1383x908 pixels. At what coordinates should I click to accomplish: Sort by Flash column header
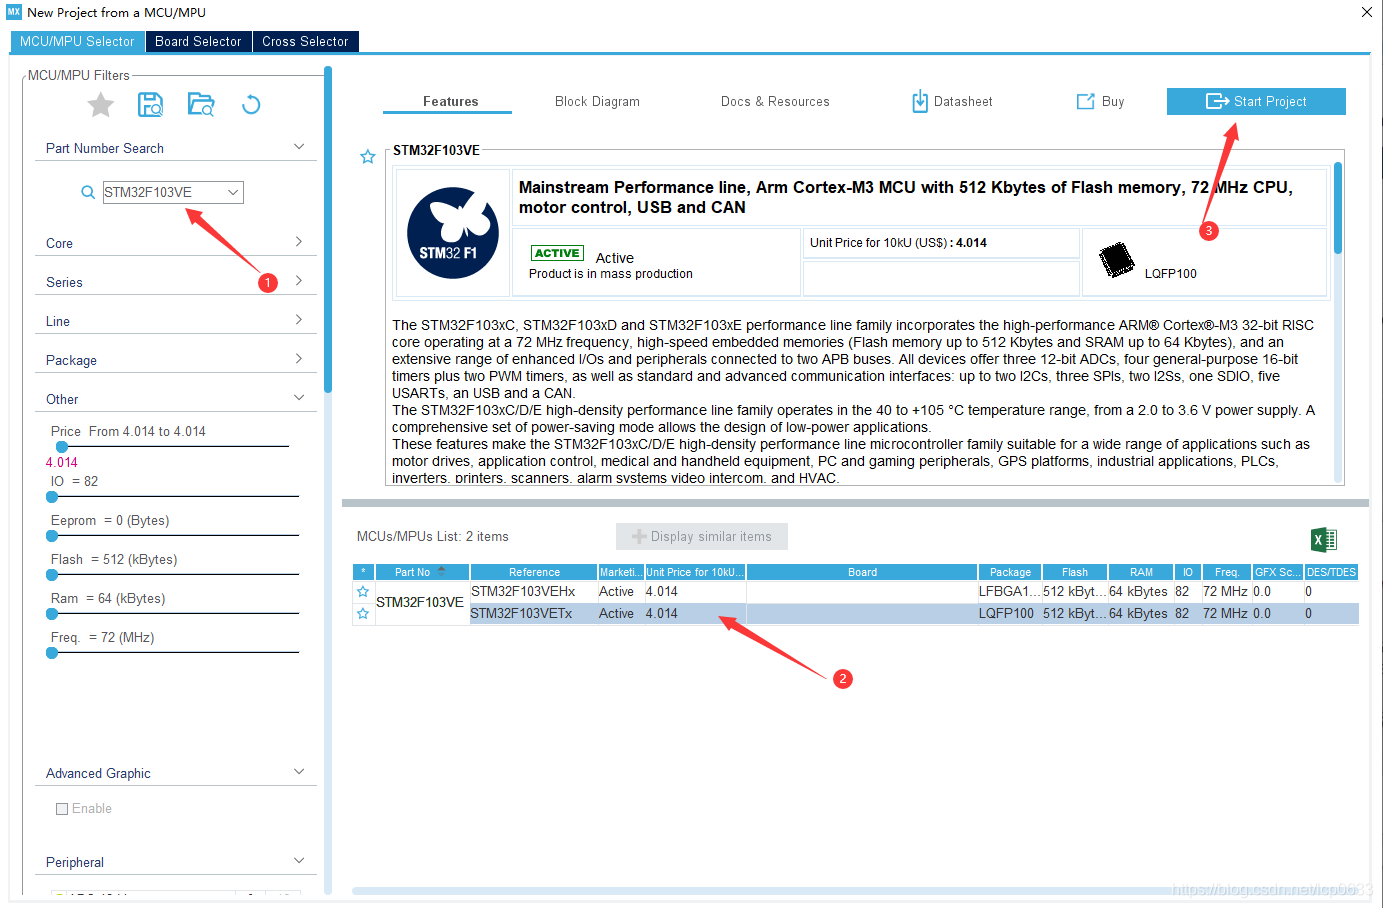(1075, 572)
